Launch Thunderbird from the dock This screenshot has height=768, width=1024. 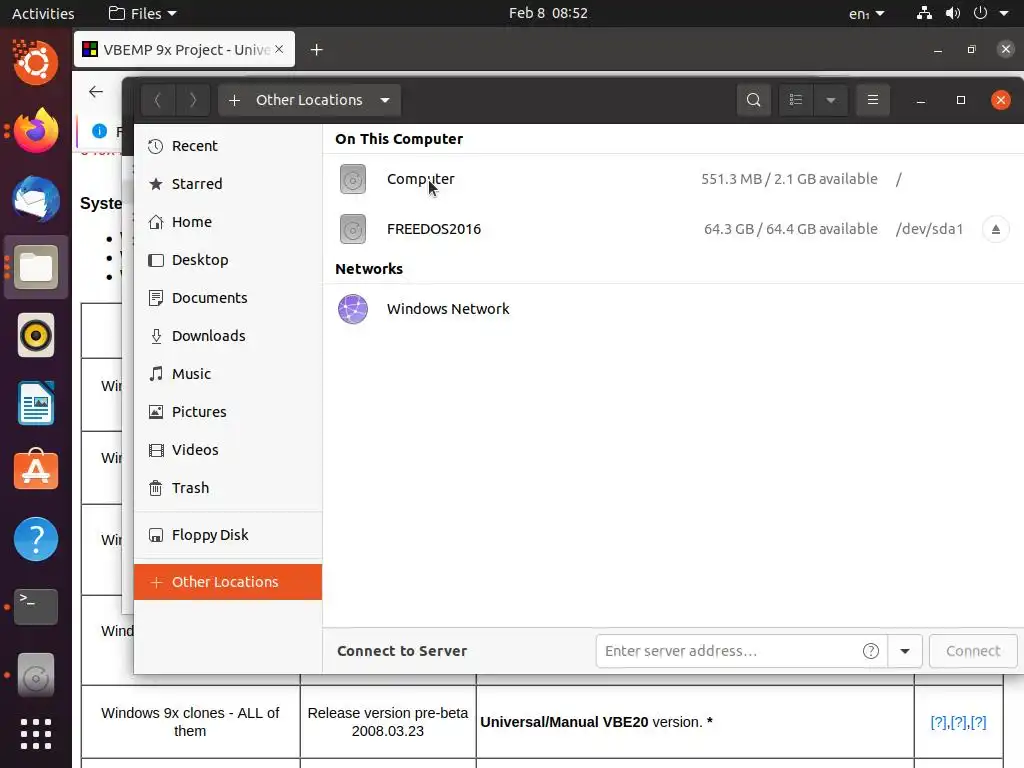click(36, 199)
